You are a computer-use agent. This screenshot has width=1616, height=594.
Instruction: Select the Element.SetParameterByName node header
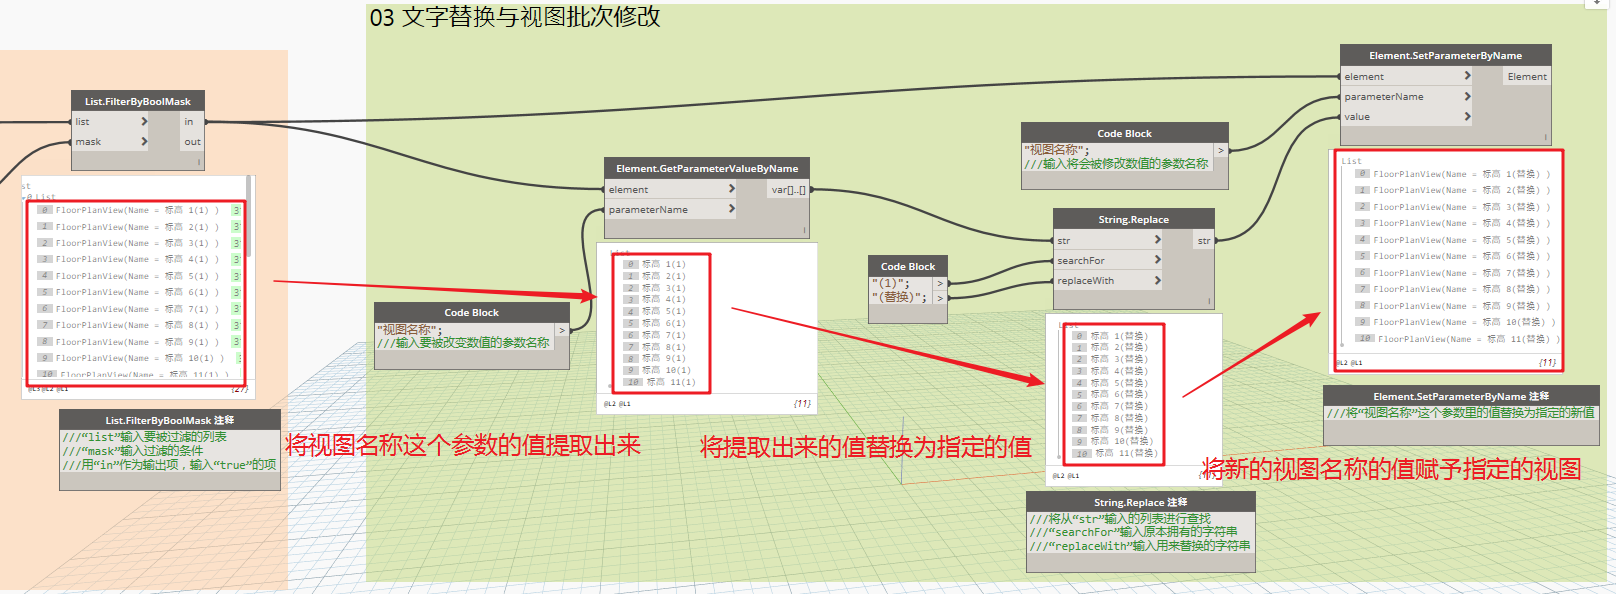coord(1445,55)
